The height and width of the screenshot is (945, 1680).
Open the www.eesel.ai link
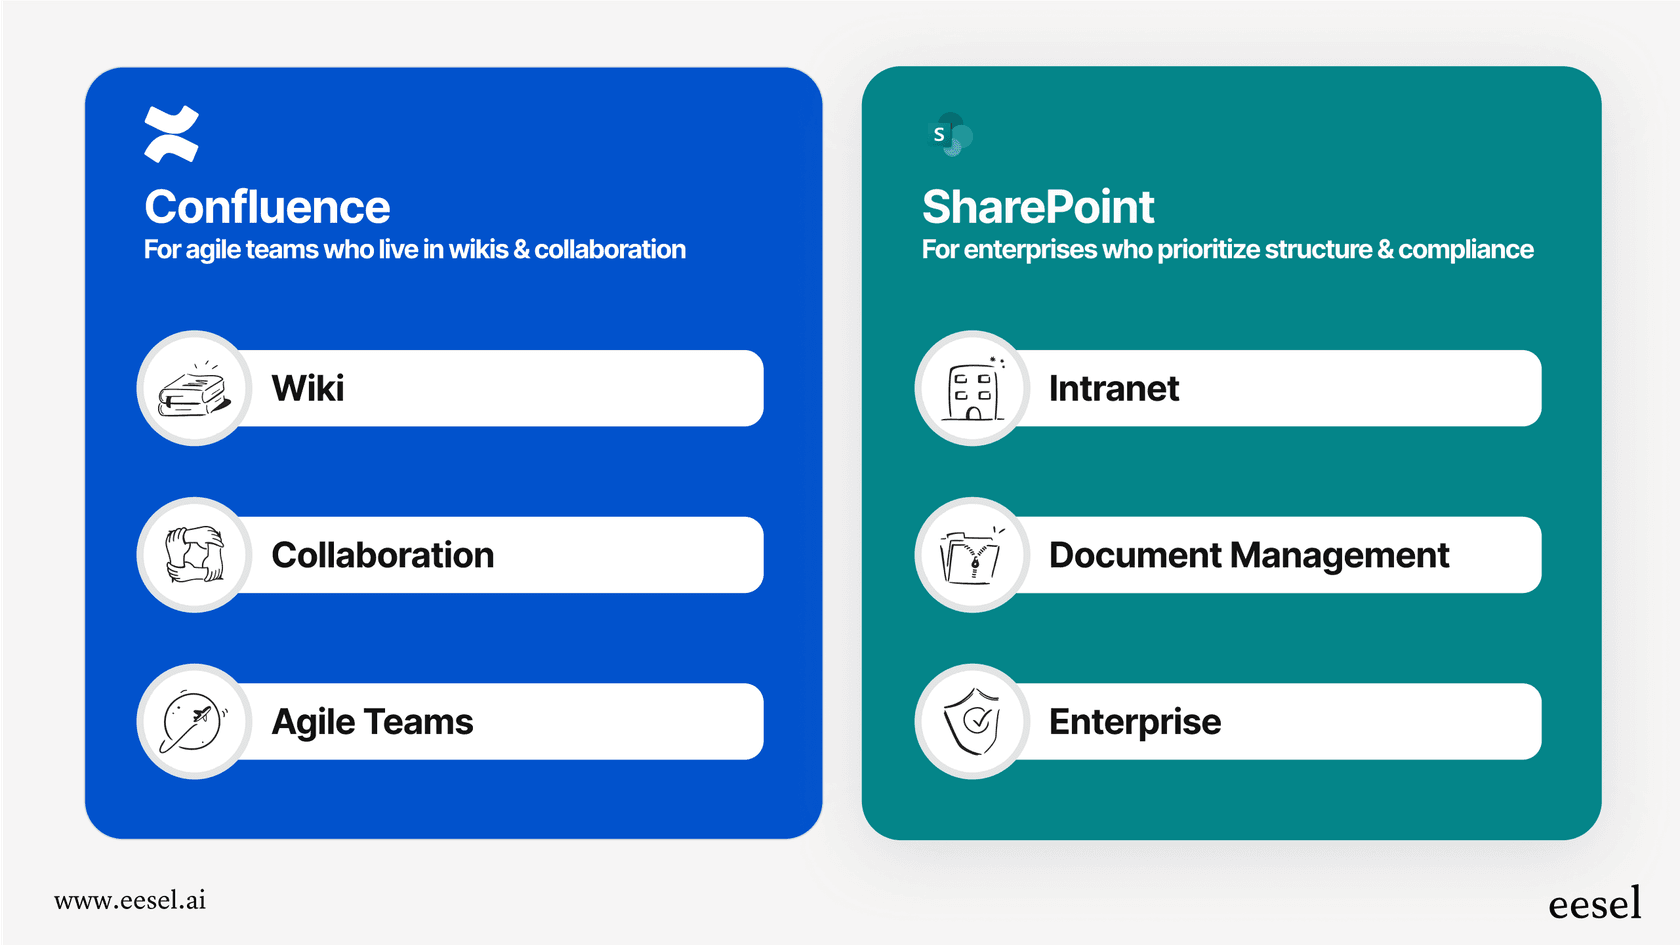[131, 900]
